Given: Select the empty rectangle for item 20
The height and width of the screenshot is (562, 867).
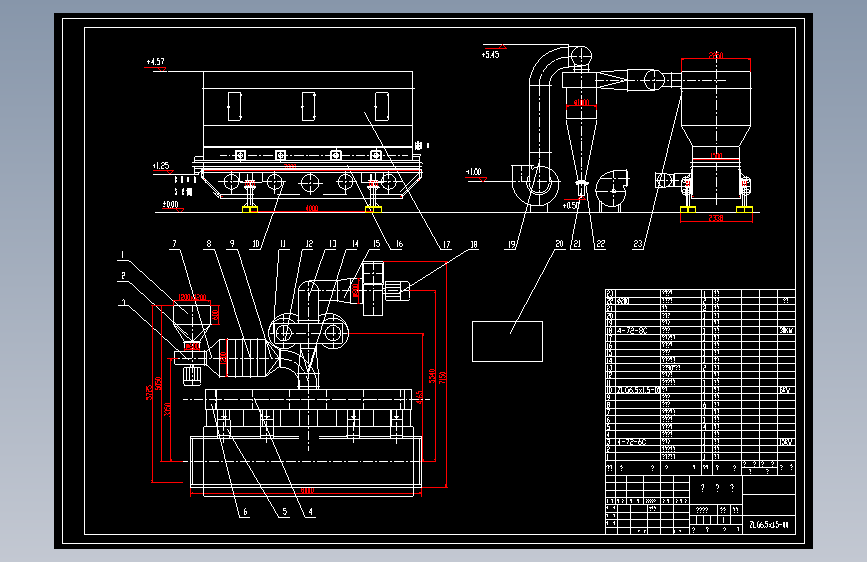Looking at the screenshot, I should click(x=507, y=341).
